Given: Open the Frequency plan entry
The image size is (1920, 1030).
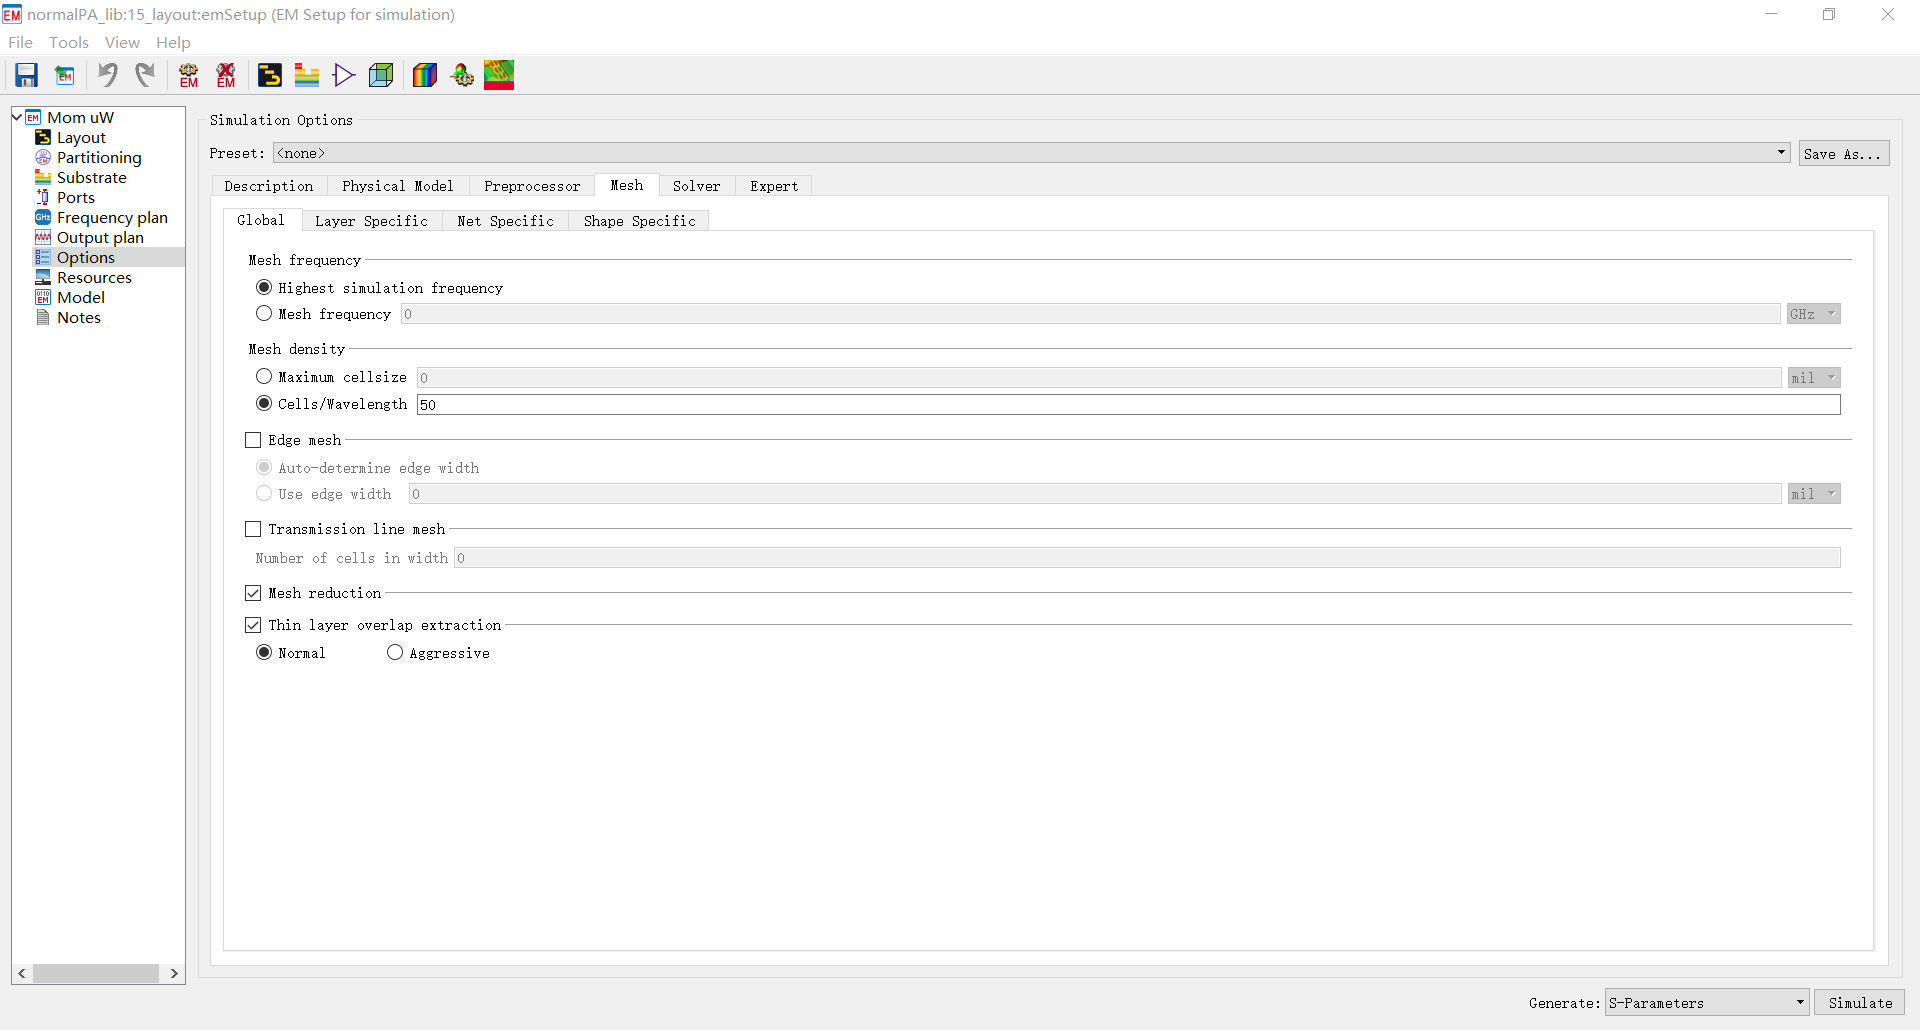Looking at the screenshot, I should [112, 218].
